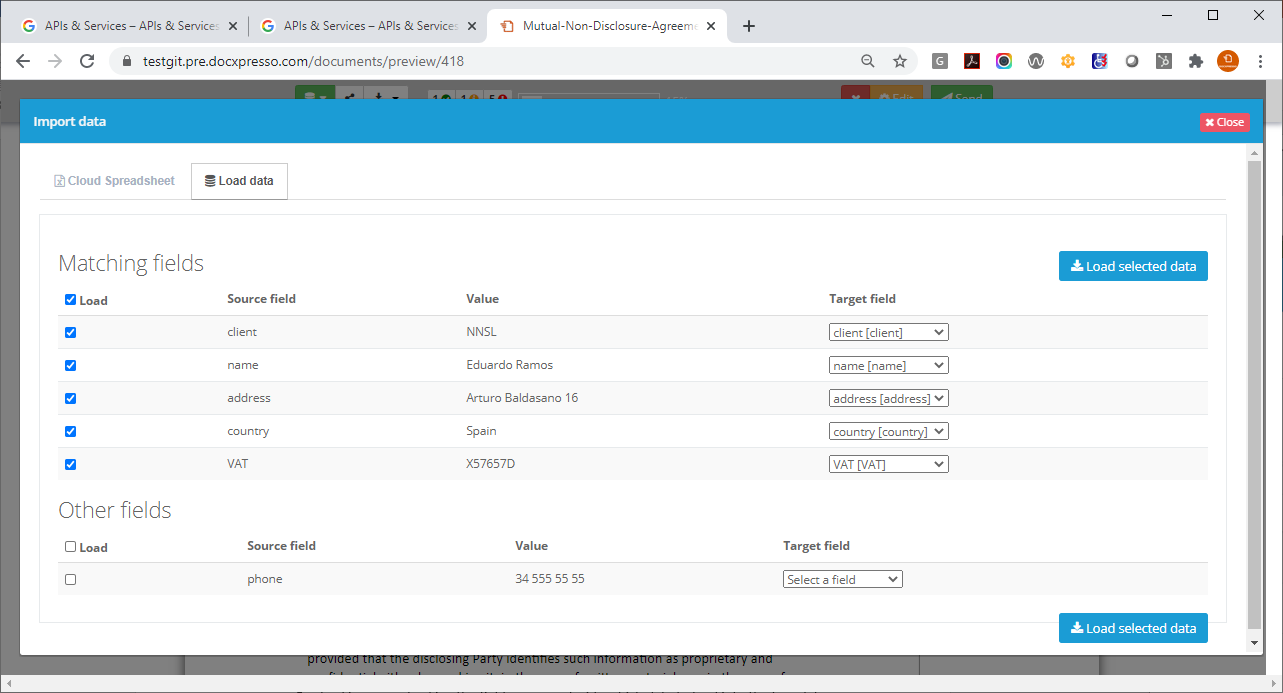
Task: Open Chrome's three-dot menu
Action: [x=1260, y=61]
